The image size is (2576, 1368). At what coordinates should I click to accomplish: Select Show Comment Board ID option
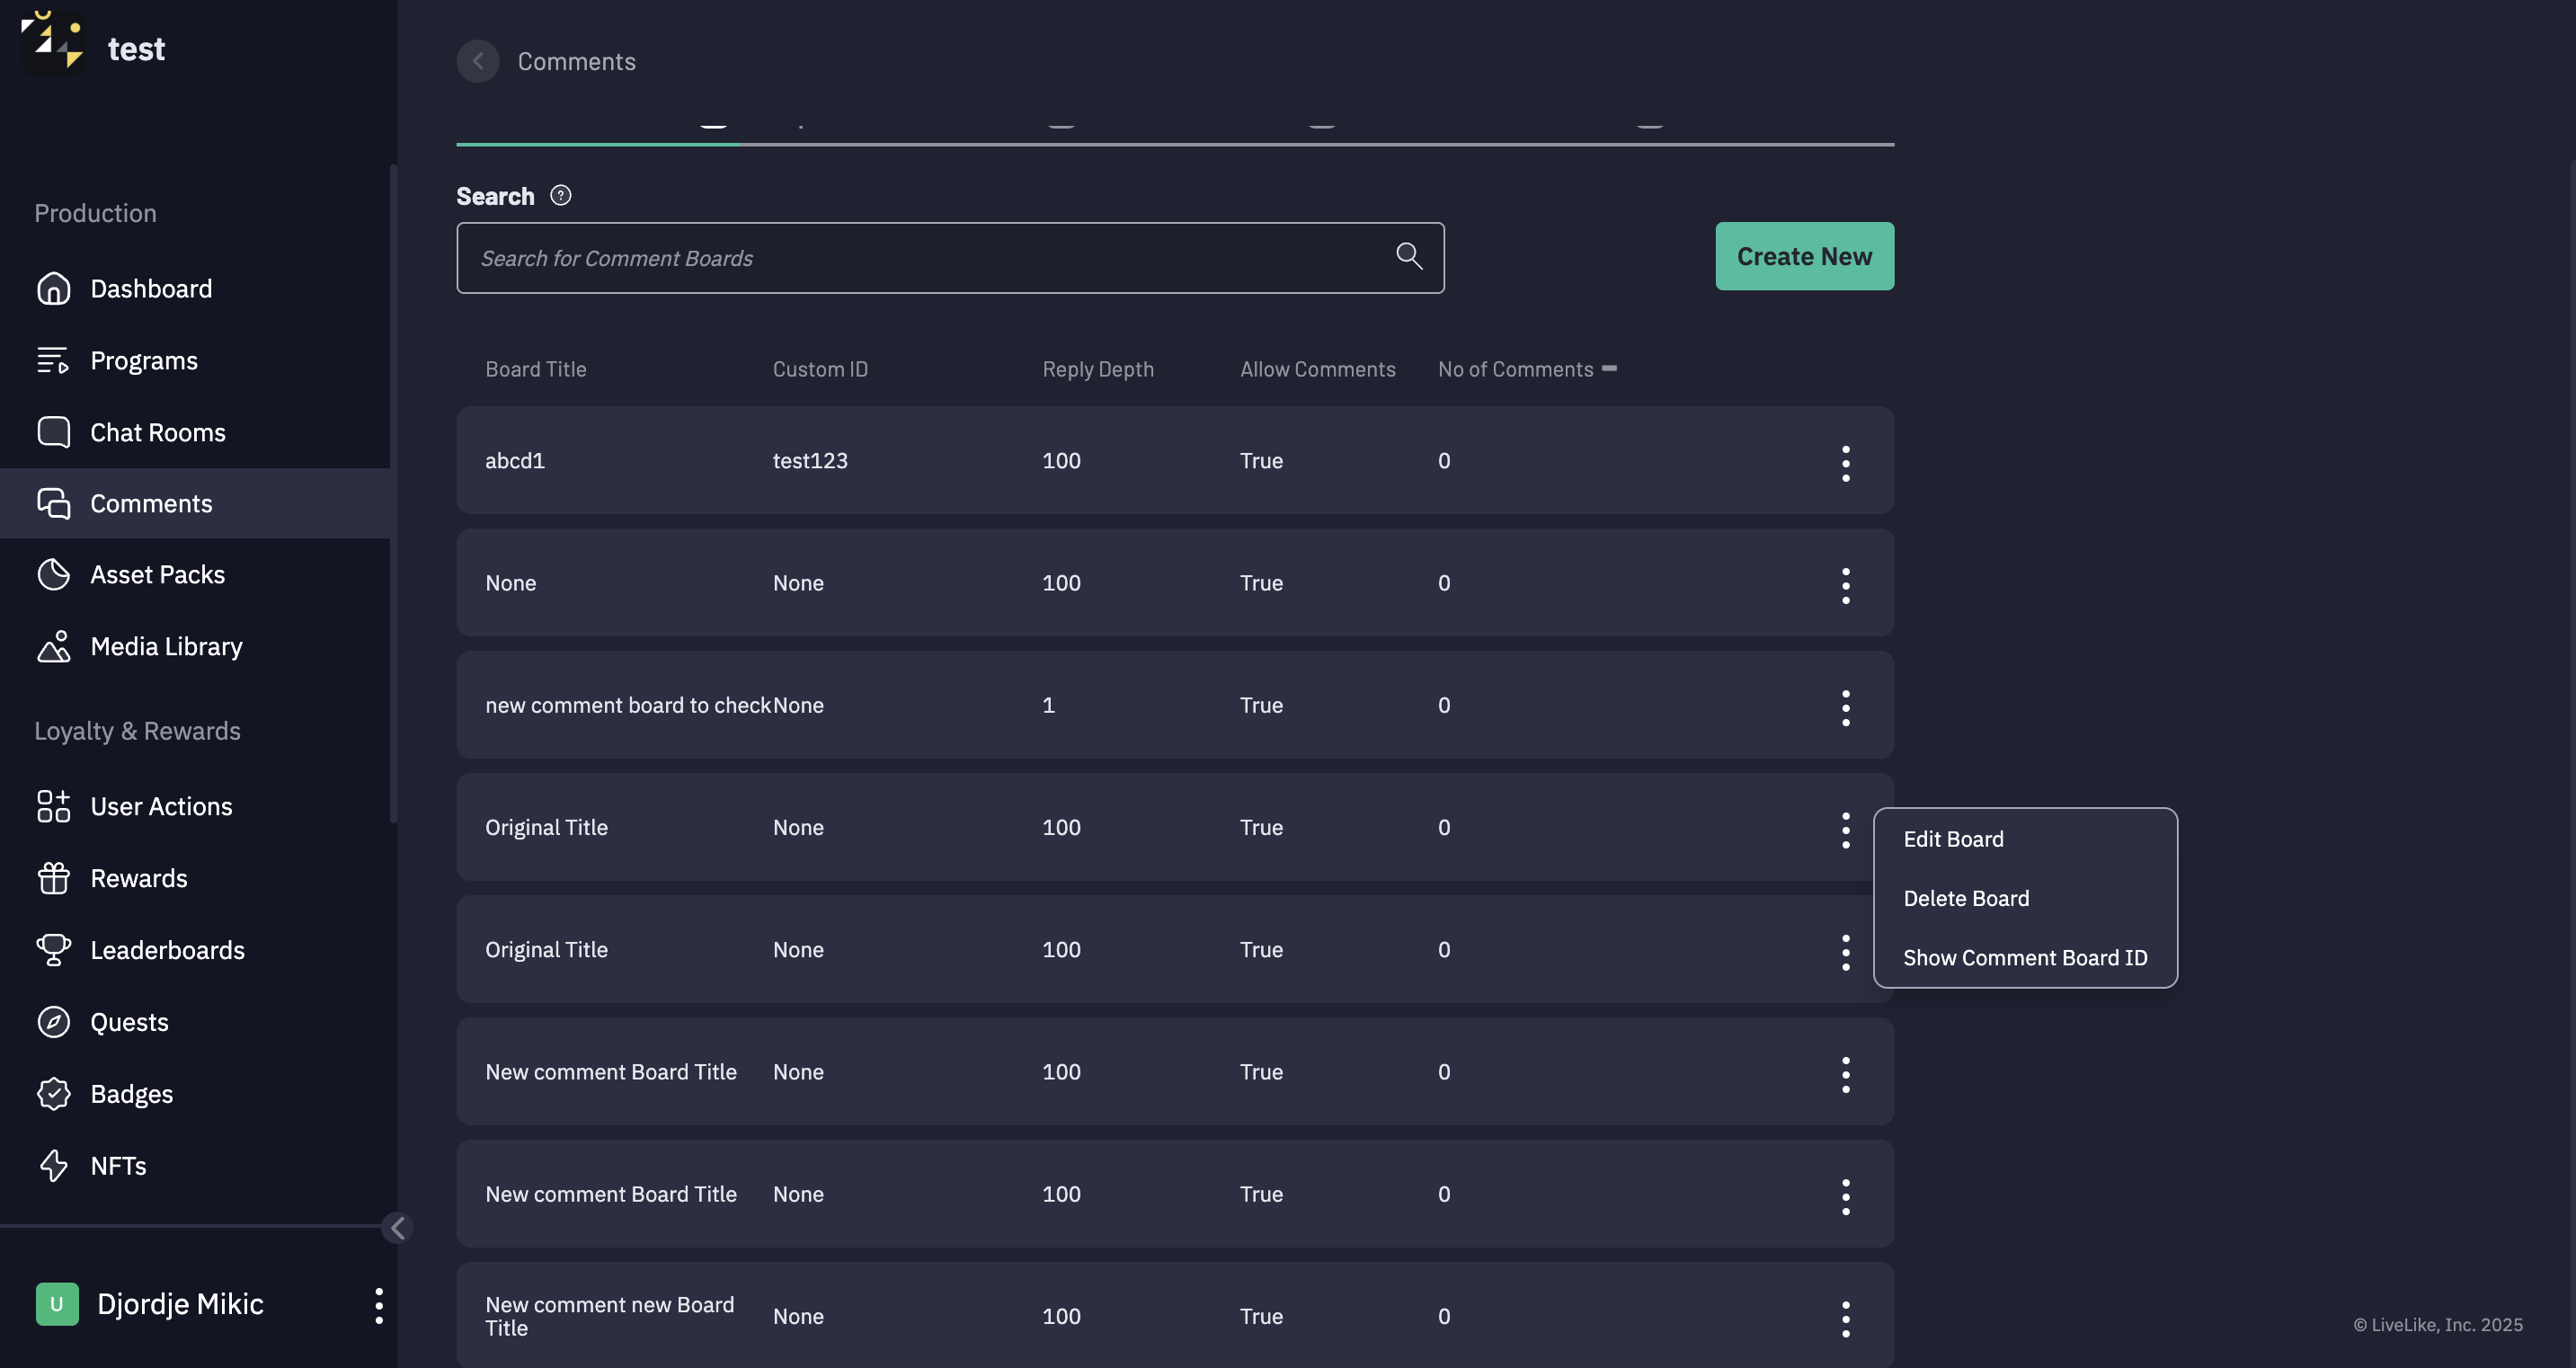click(x=2024, y=958)
